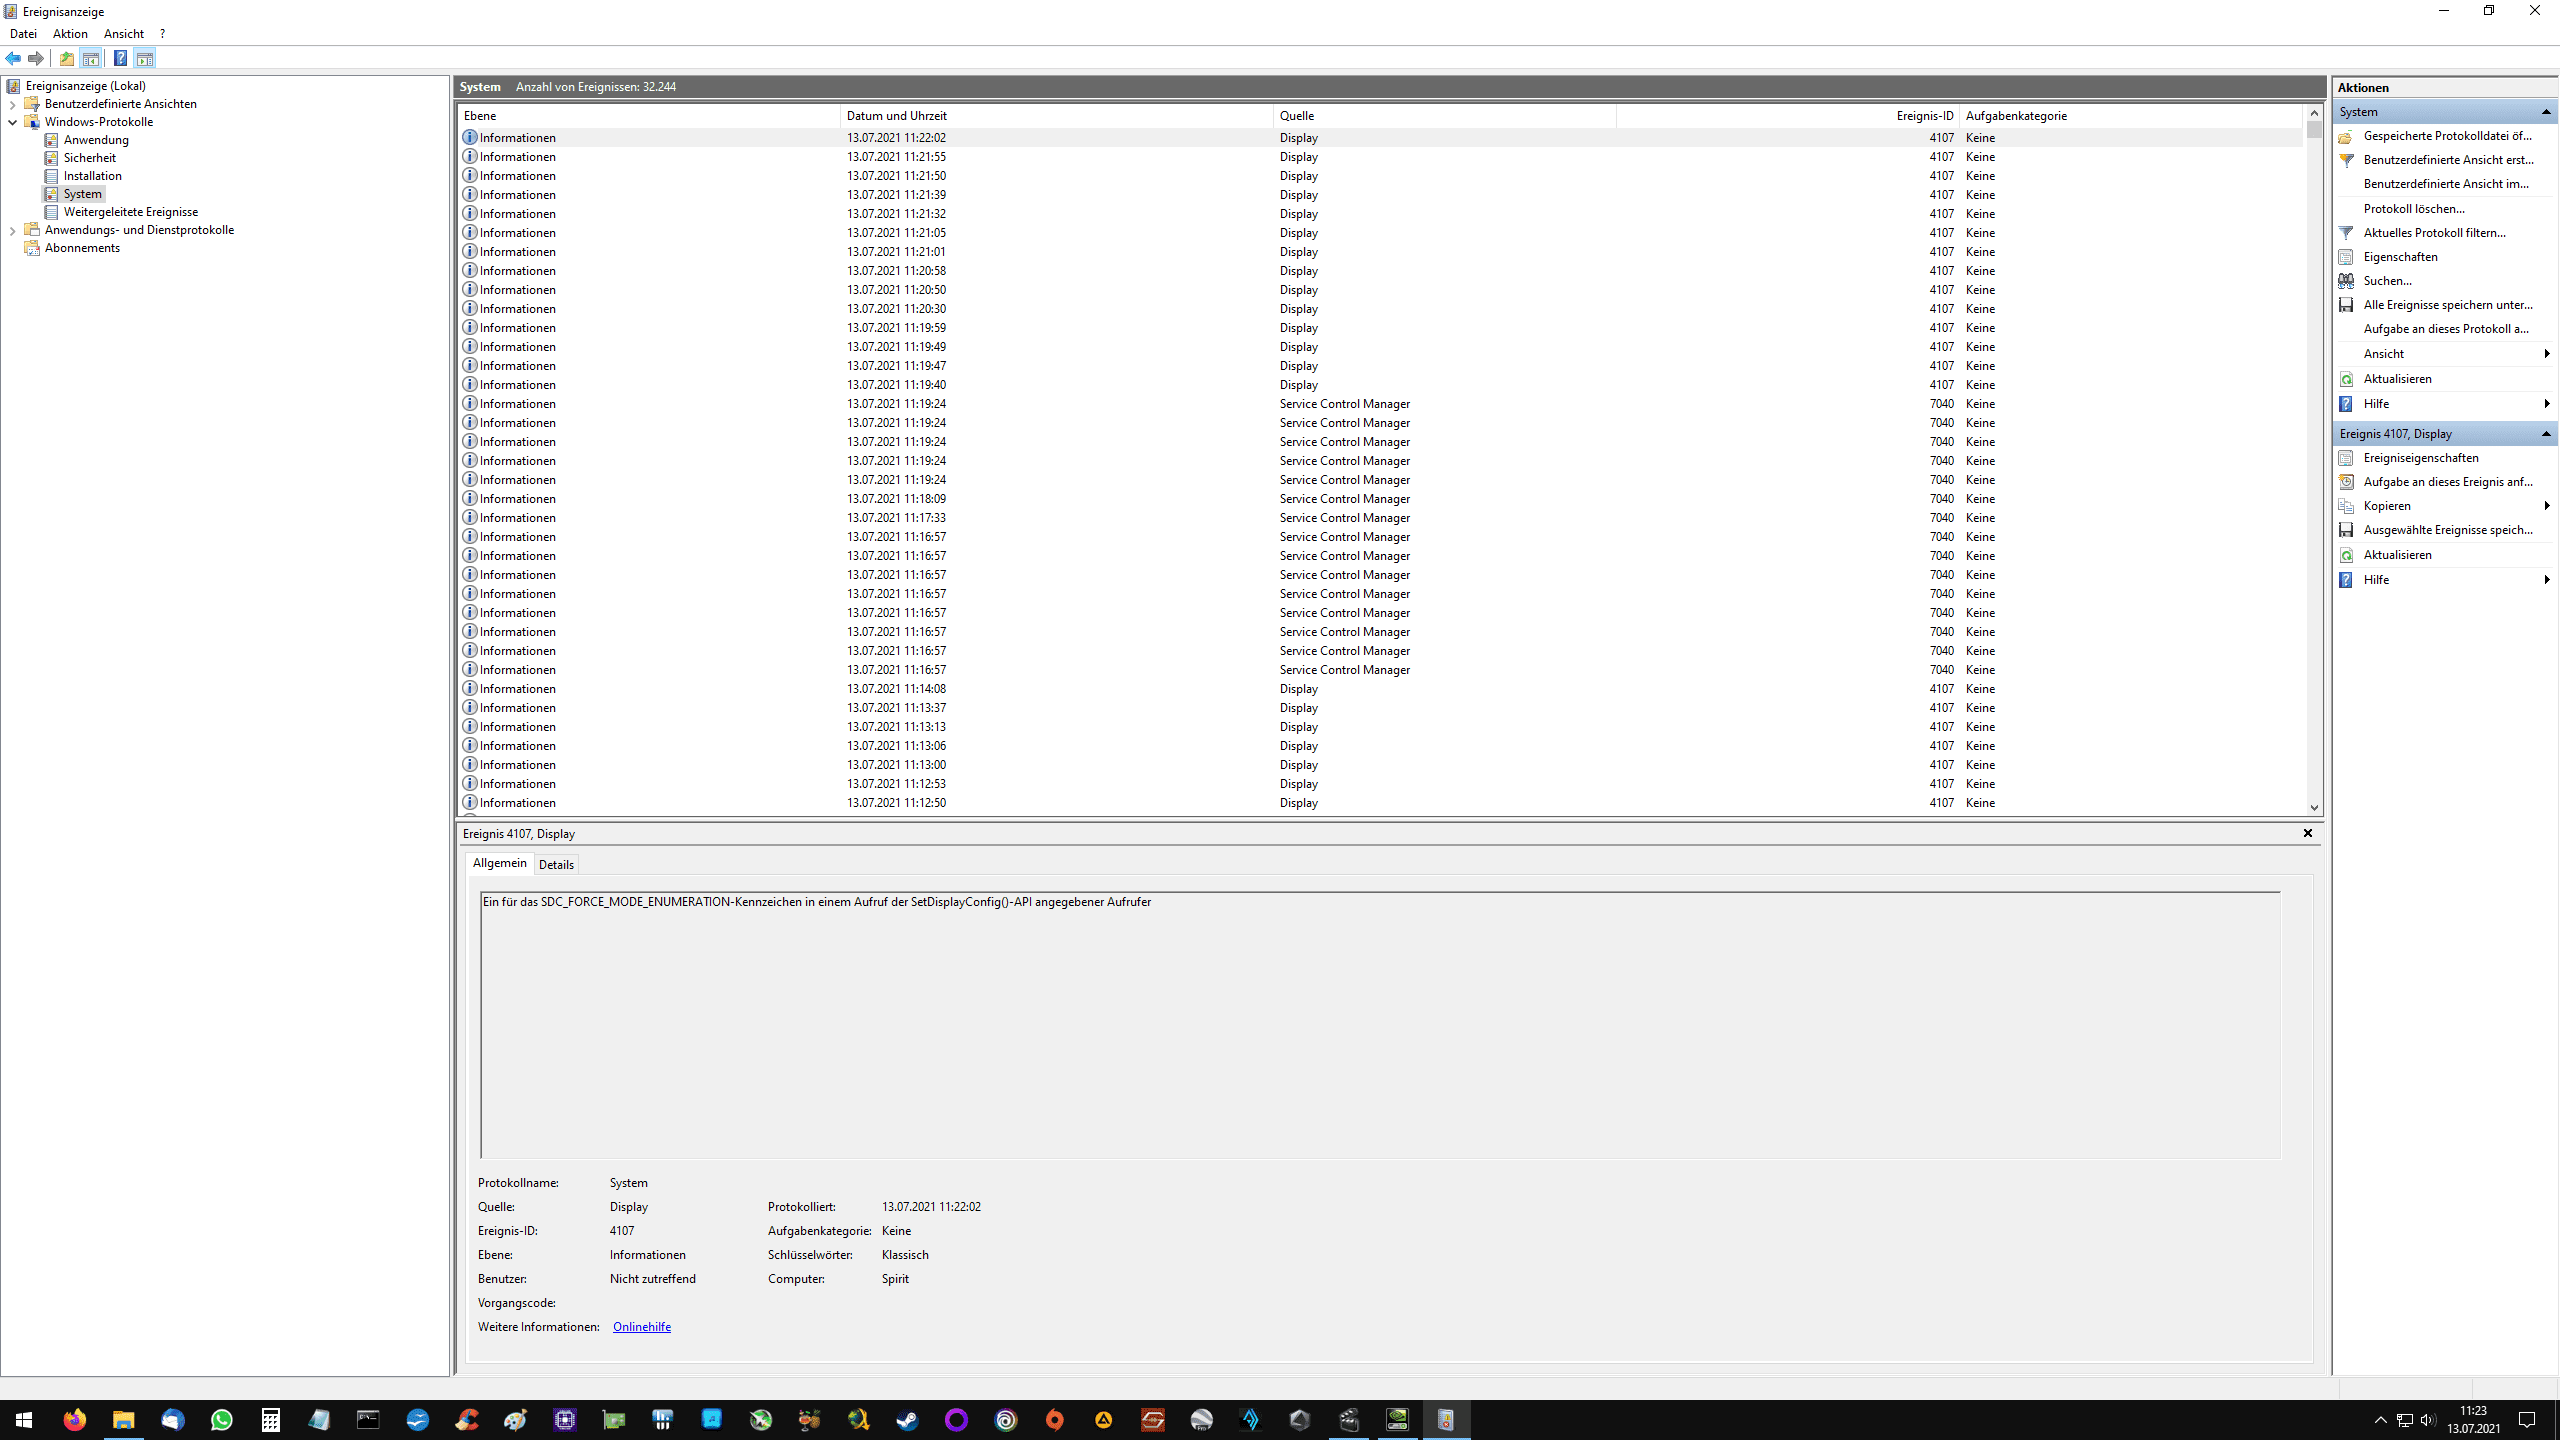The image size is (2560, 1440).
Task: Click the event description text box
Action: coord(1380,1025)
